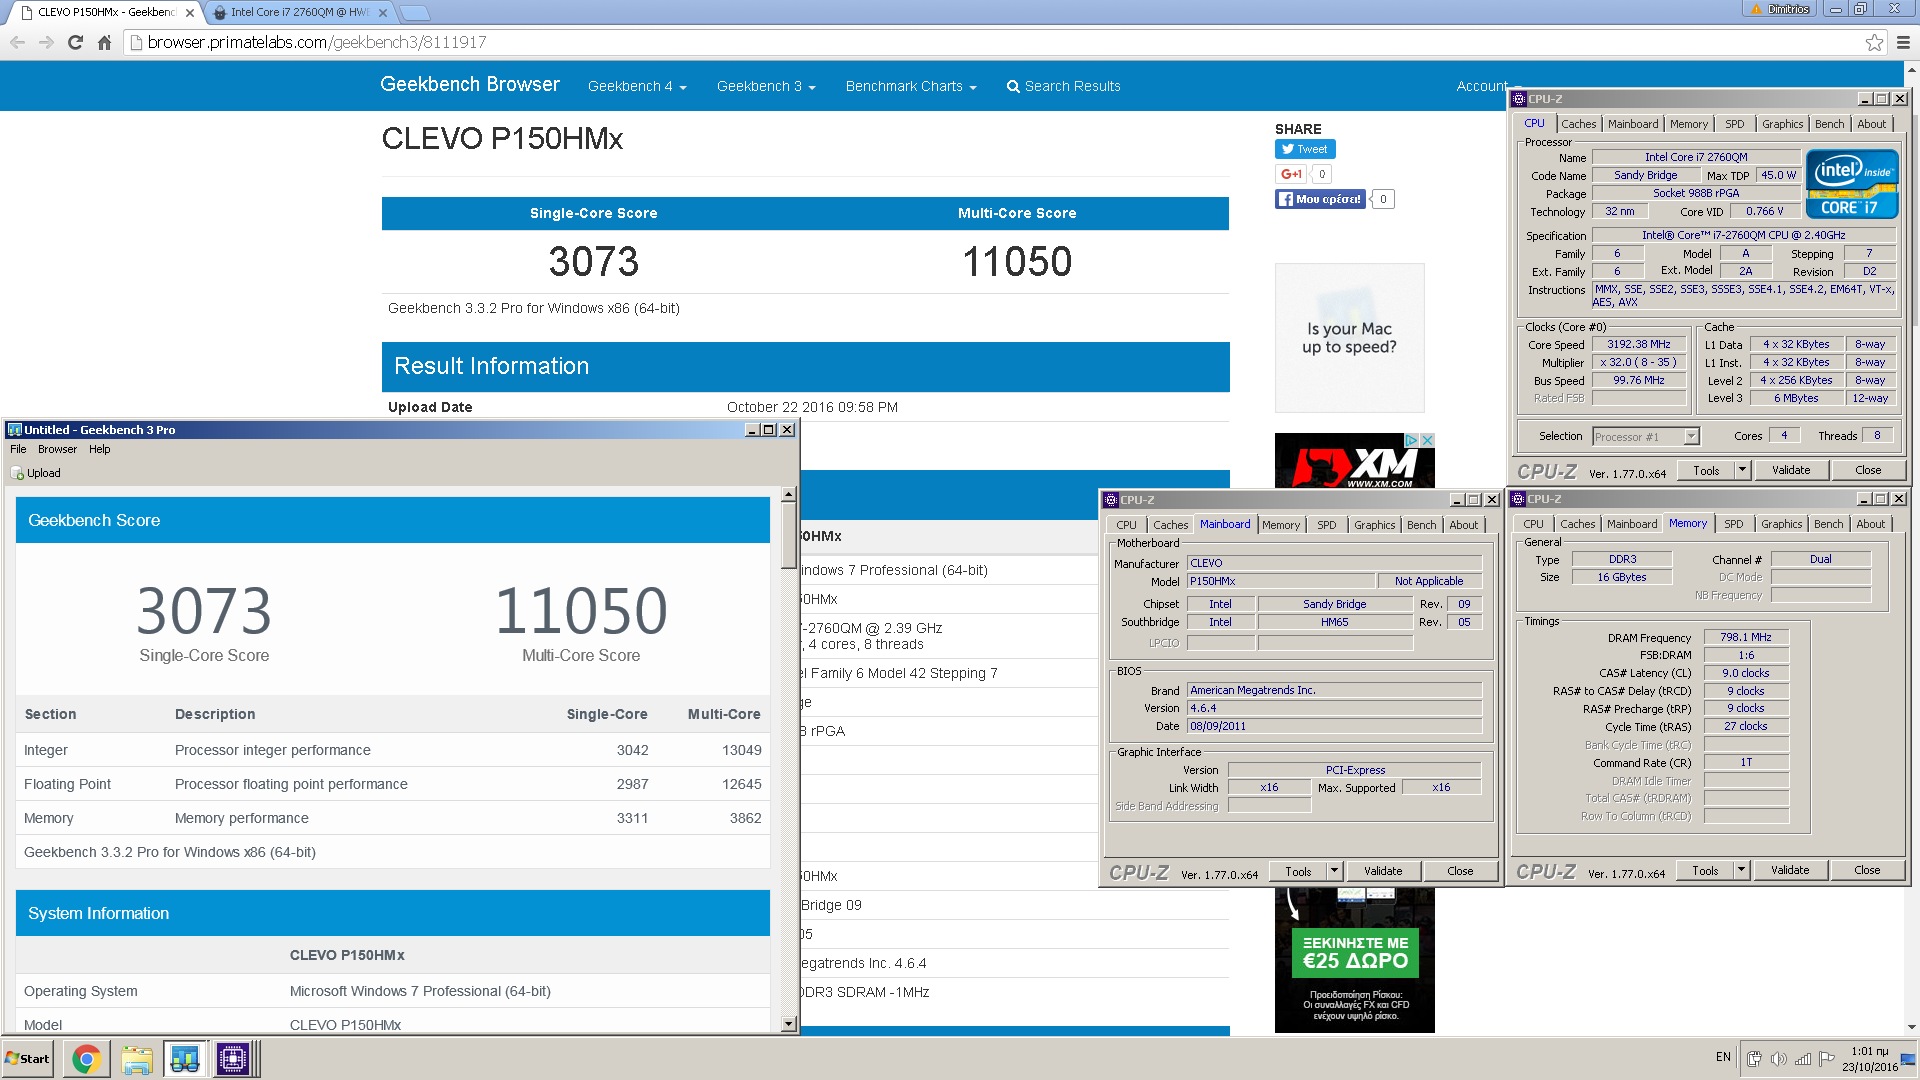Click the Google+ share button
This screenshot has height=1080, width=1920.
[1291, 174]
